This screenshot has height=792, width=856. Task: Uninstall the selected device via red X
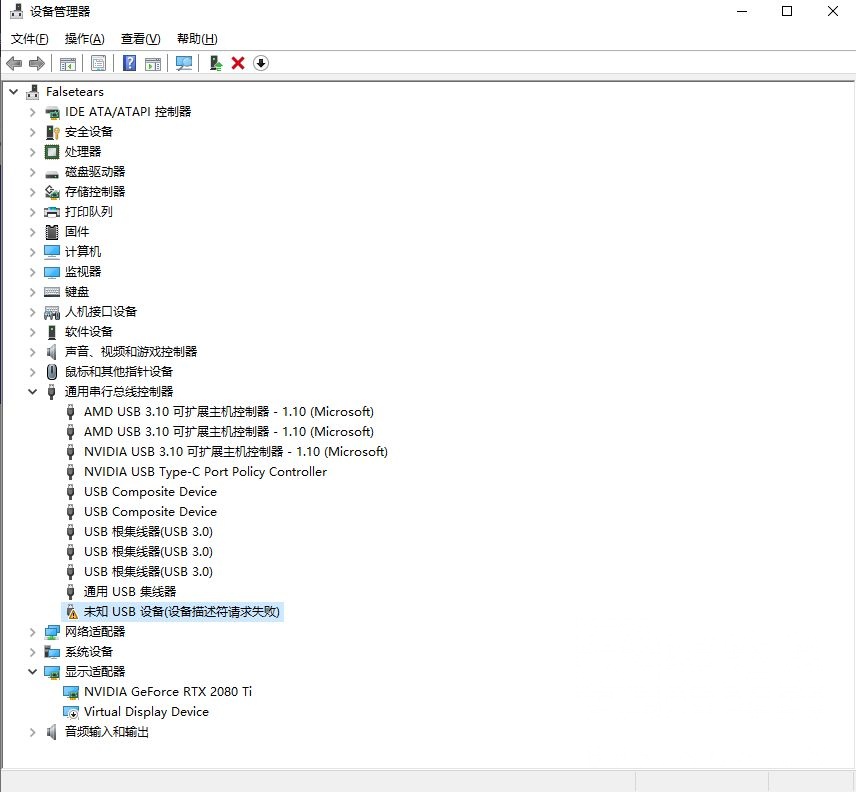pyautogui.click(x=238, y=63)
